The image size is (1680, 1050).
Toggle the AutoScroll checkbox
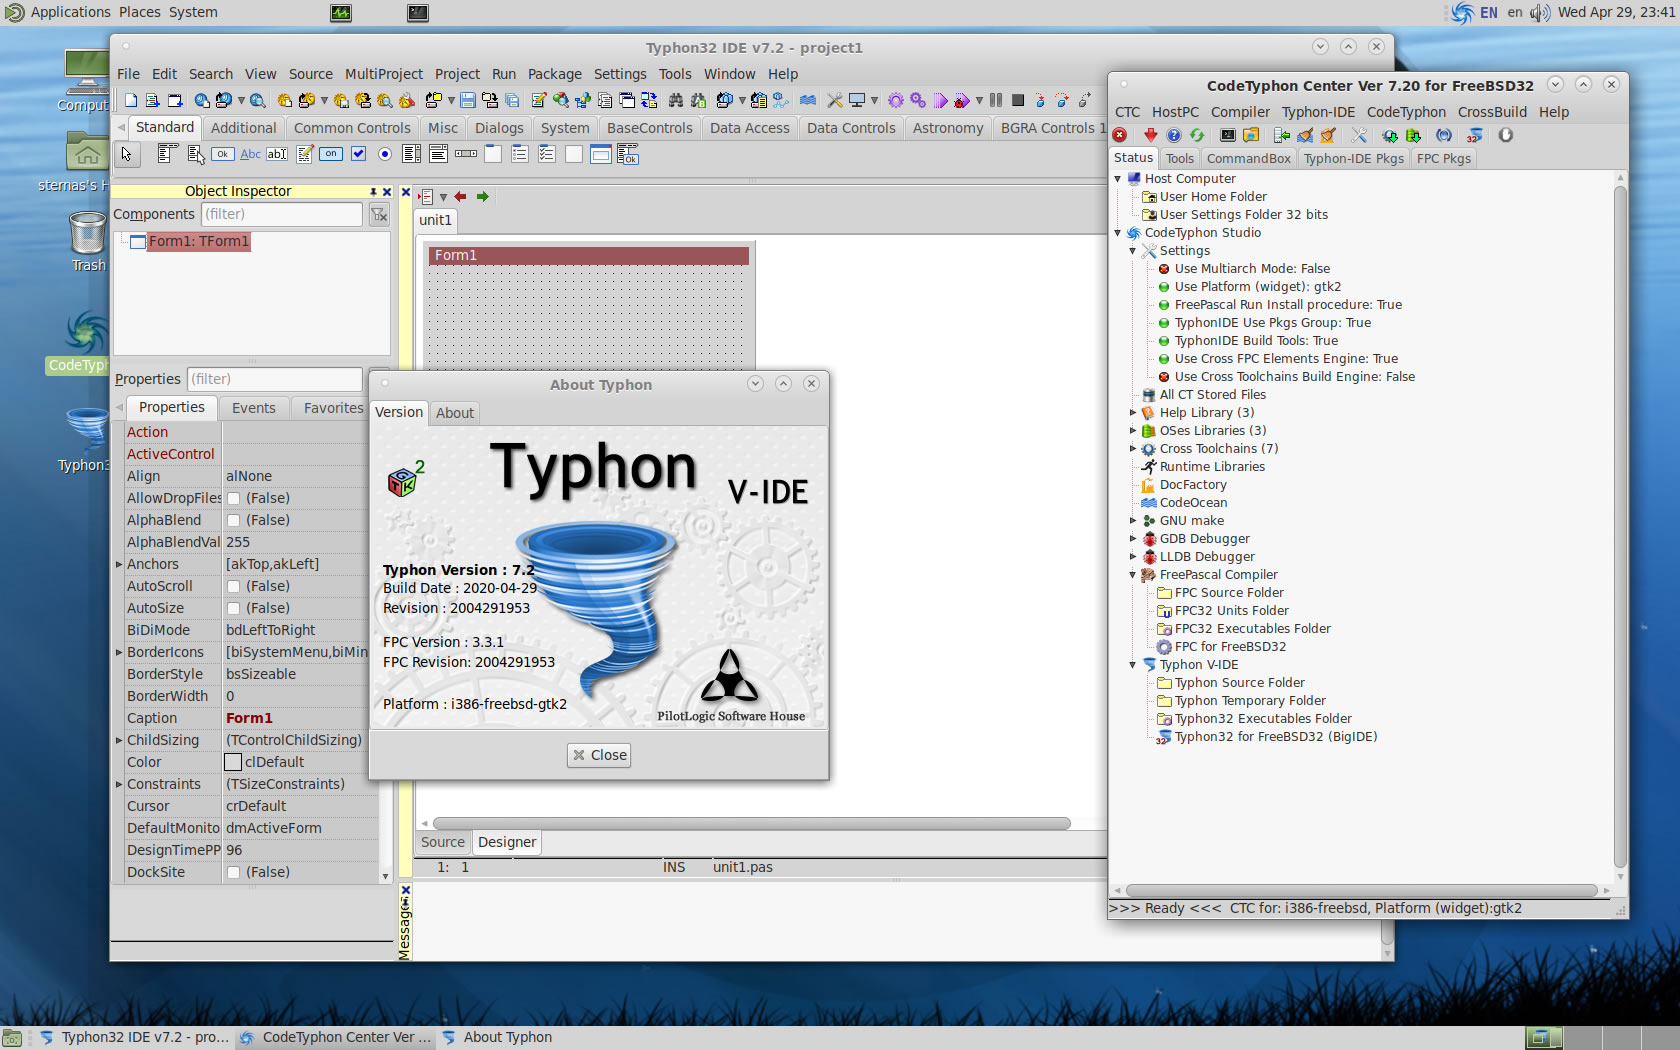click(233, 586)
